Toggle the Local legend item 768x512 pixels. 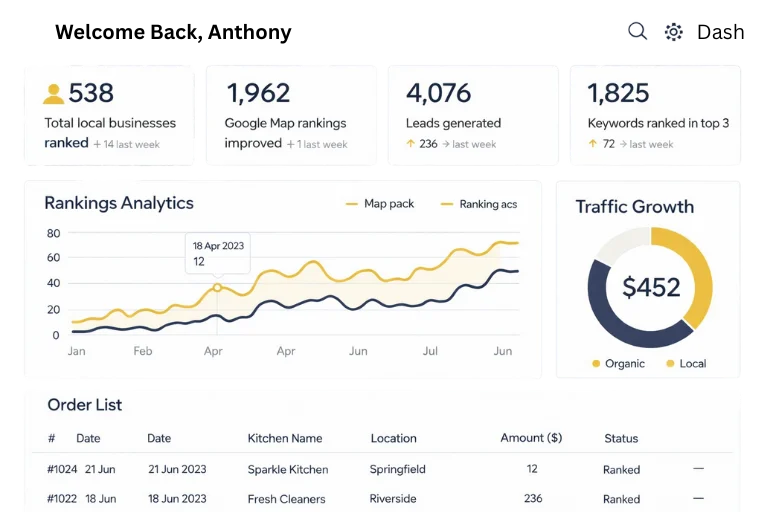[x=686, y=364]
